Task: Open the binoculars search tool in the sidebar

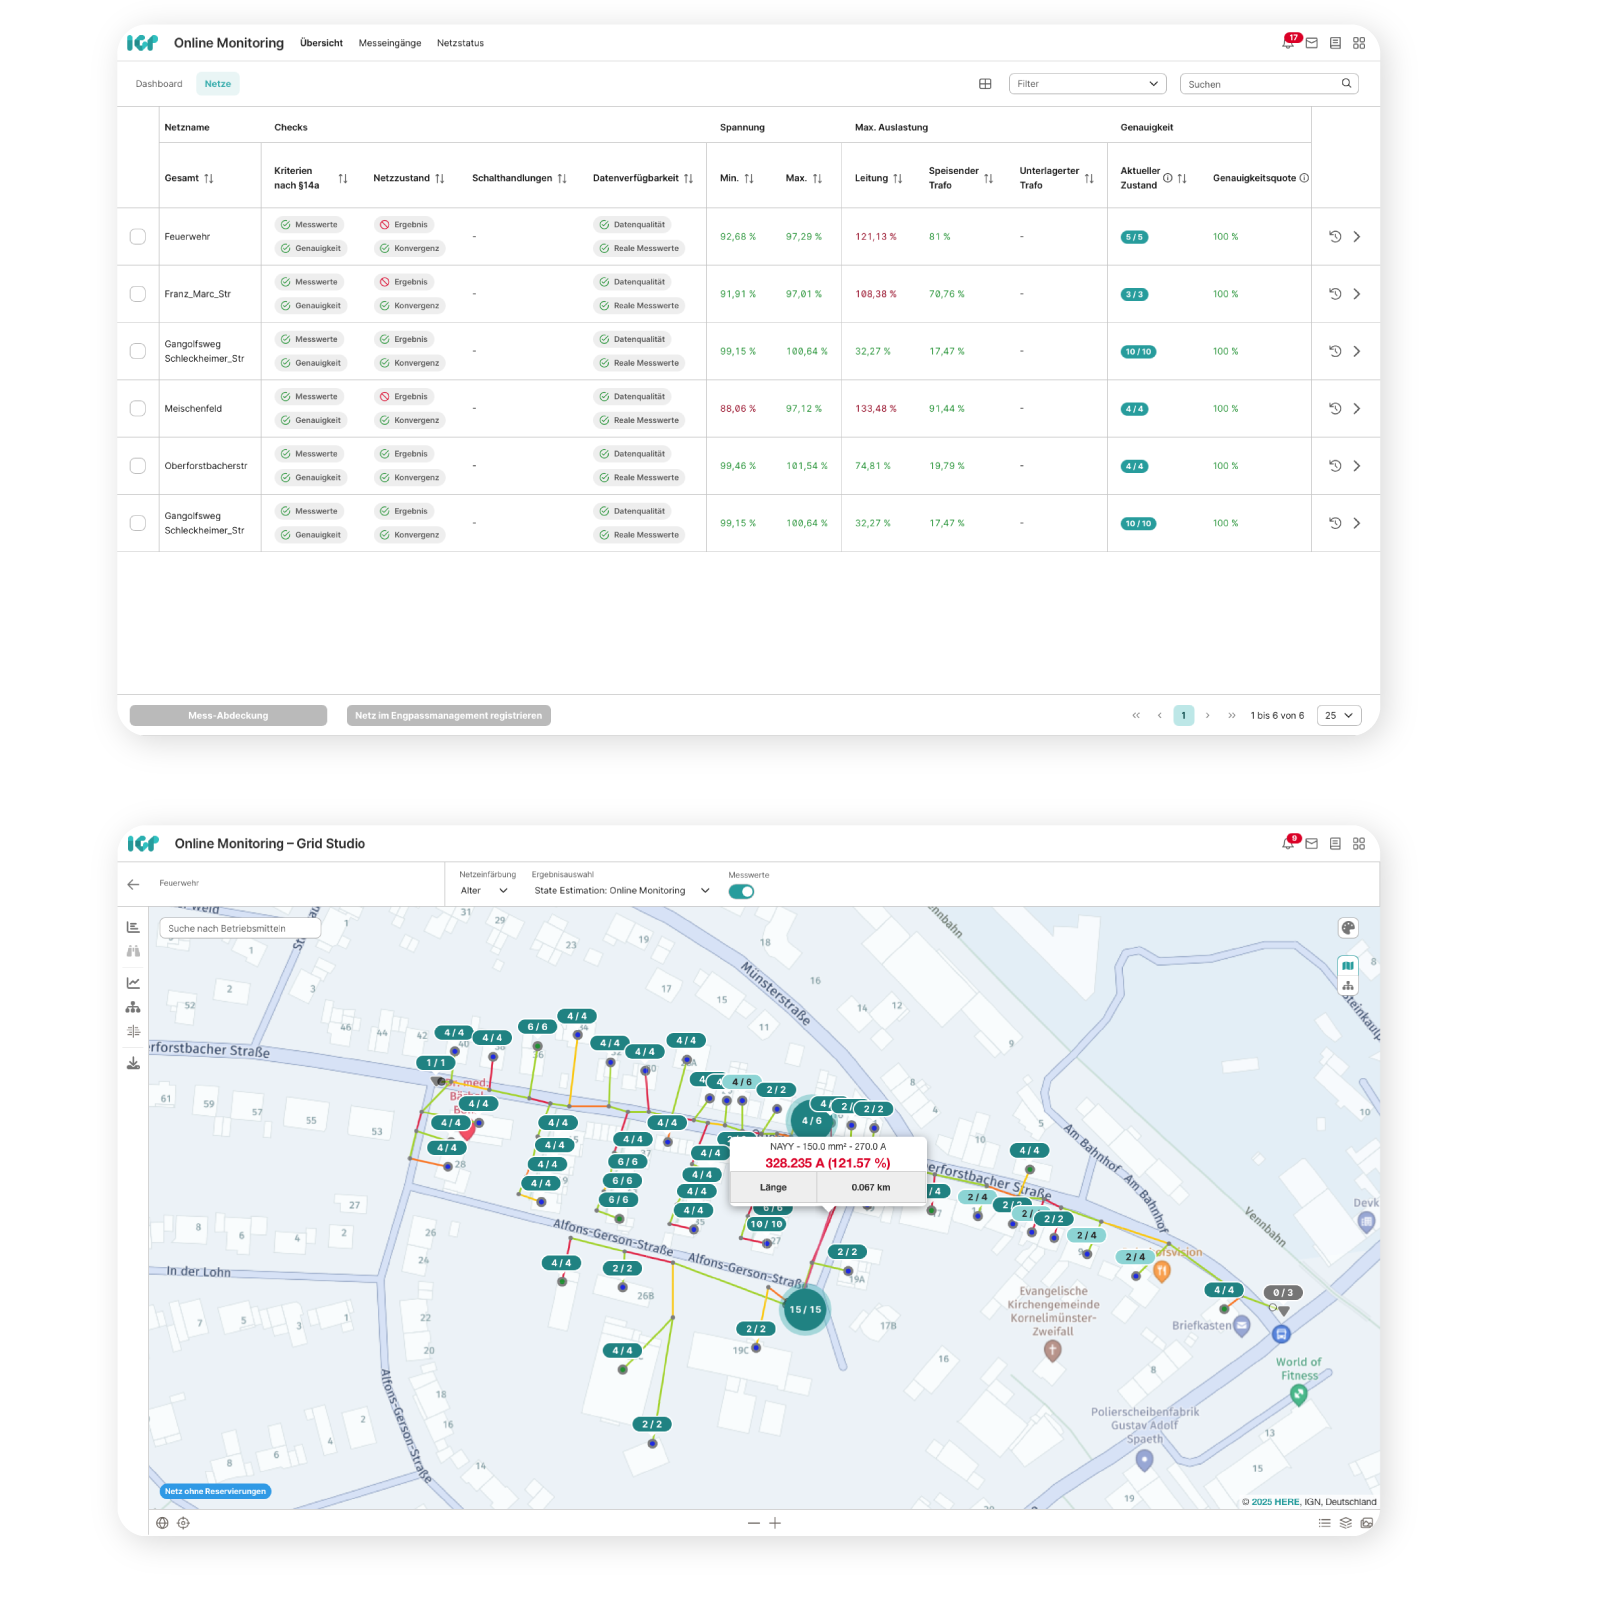Action: 133,951
